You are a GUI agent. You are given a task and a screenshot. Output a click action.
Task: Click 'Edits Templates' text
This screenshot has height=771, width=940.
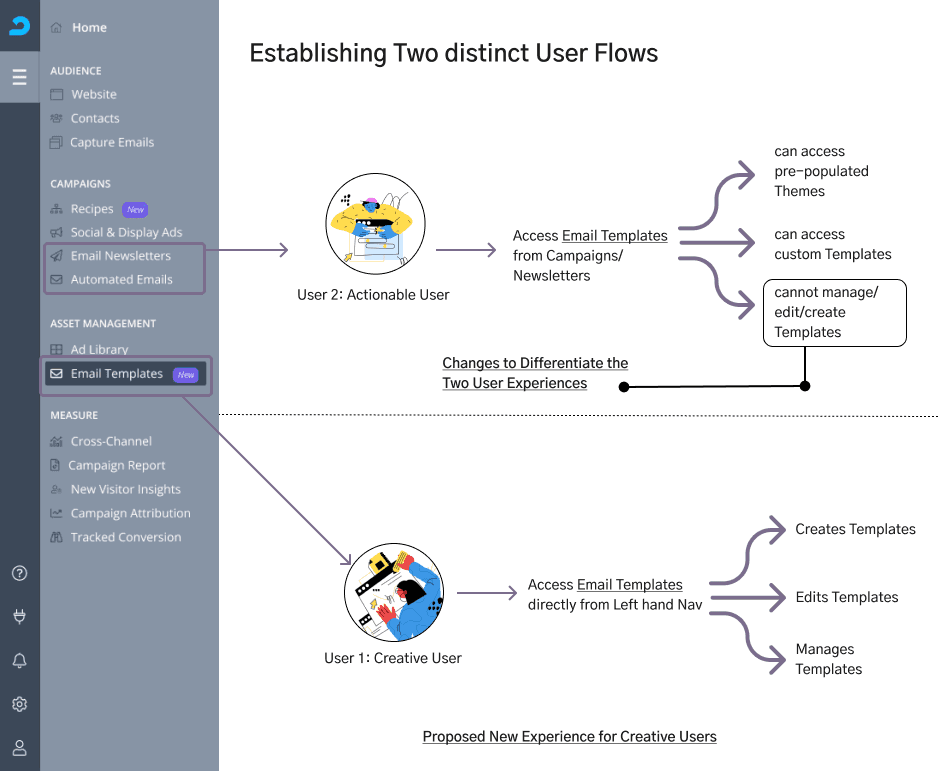[x=846, y=597]
